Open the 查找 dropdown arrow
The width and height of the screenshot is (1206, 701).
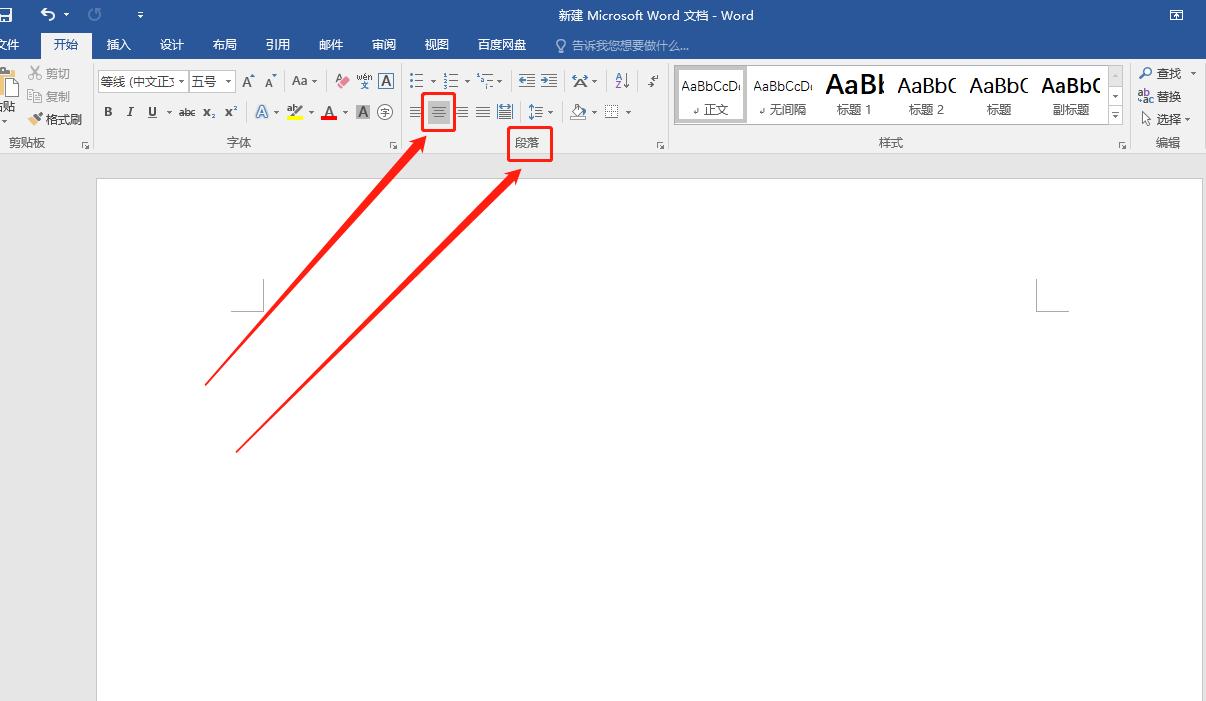point(1193,74)
